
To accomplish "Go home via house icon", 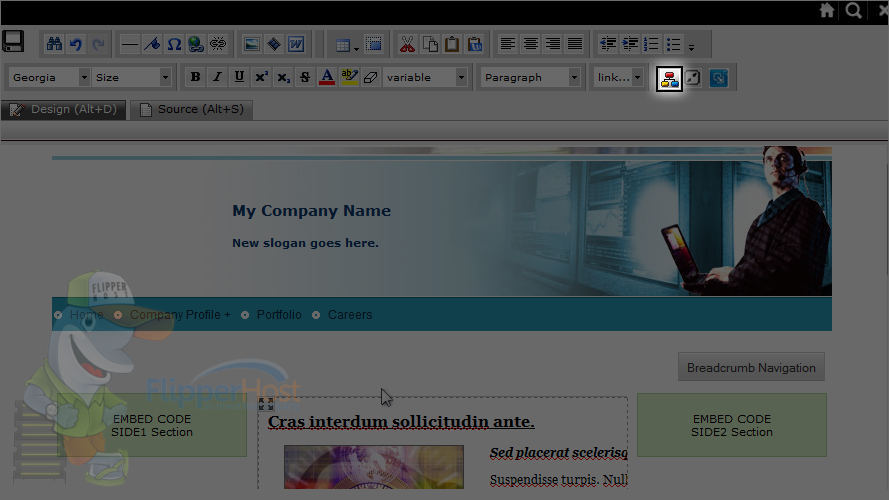I will point(827,10).
